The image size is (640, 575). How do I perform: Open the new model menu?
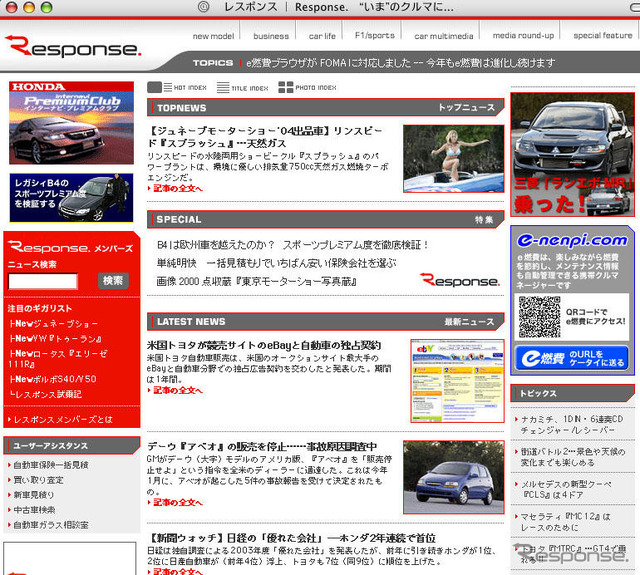(x=213, y=36)
